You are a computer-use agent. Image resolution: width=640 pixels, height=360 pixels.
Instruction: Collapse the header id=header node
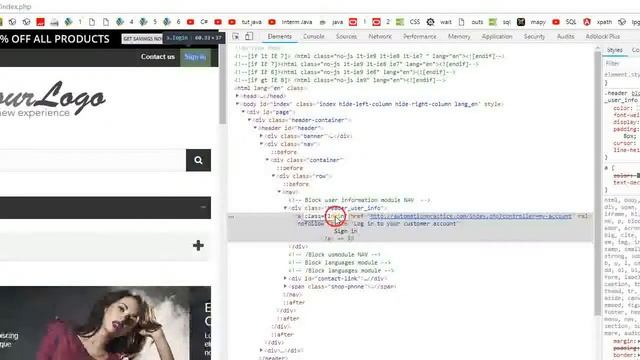tap(255, 128)
